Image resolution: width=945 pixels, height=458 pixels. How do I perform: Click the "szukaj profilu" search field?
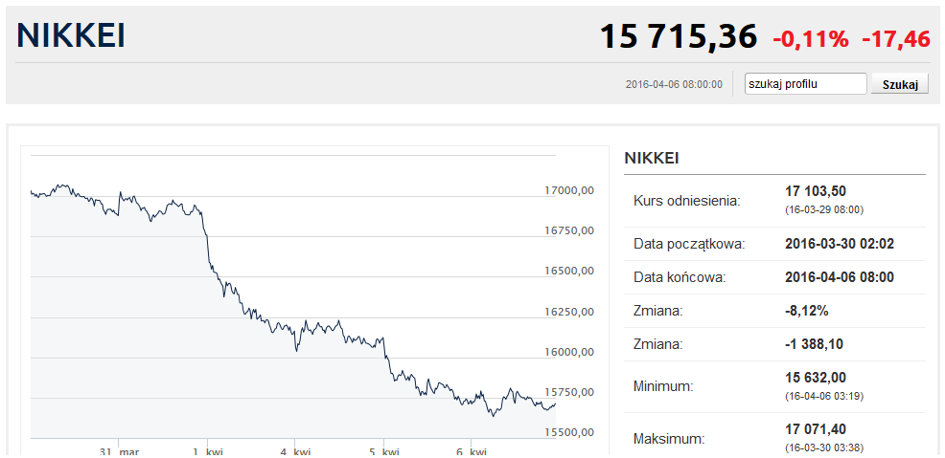pos(806,84)
